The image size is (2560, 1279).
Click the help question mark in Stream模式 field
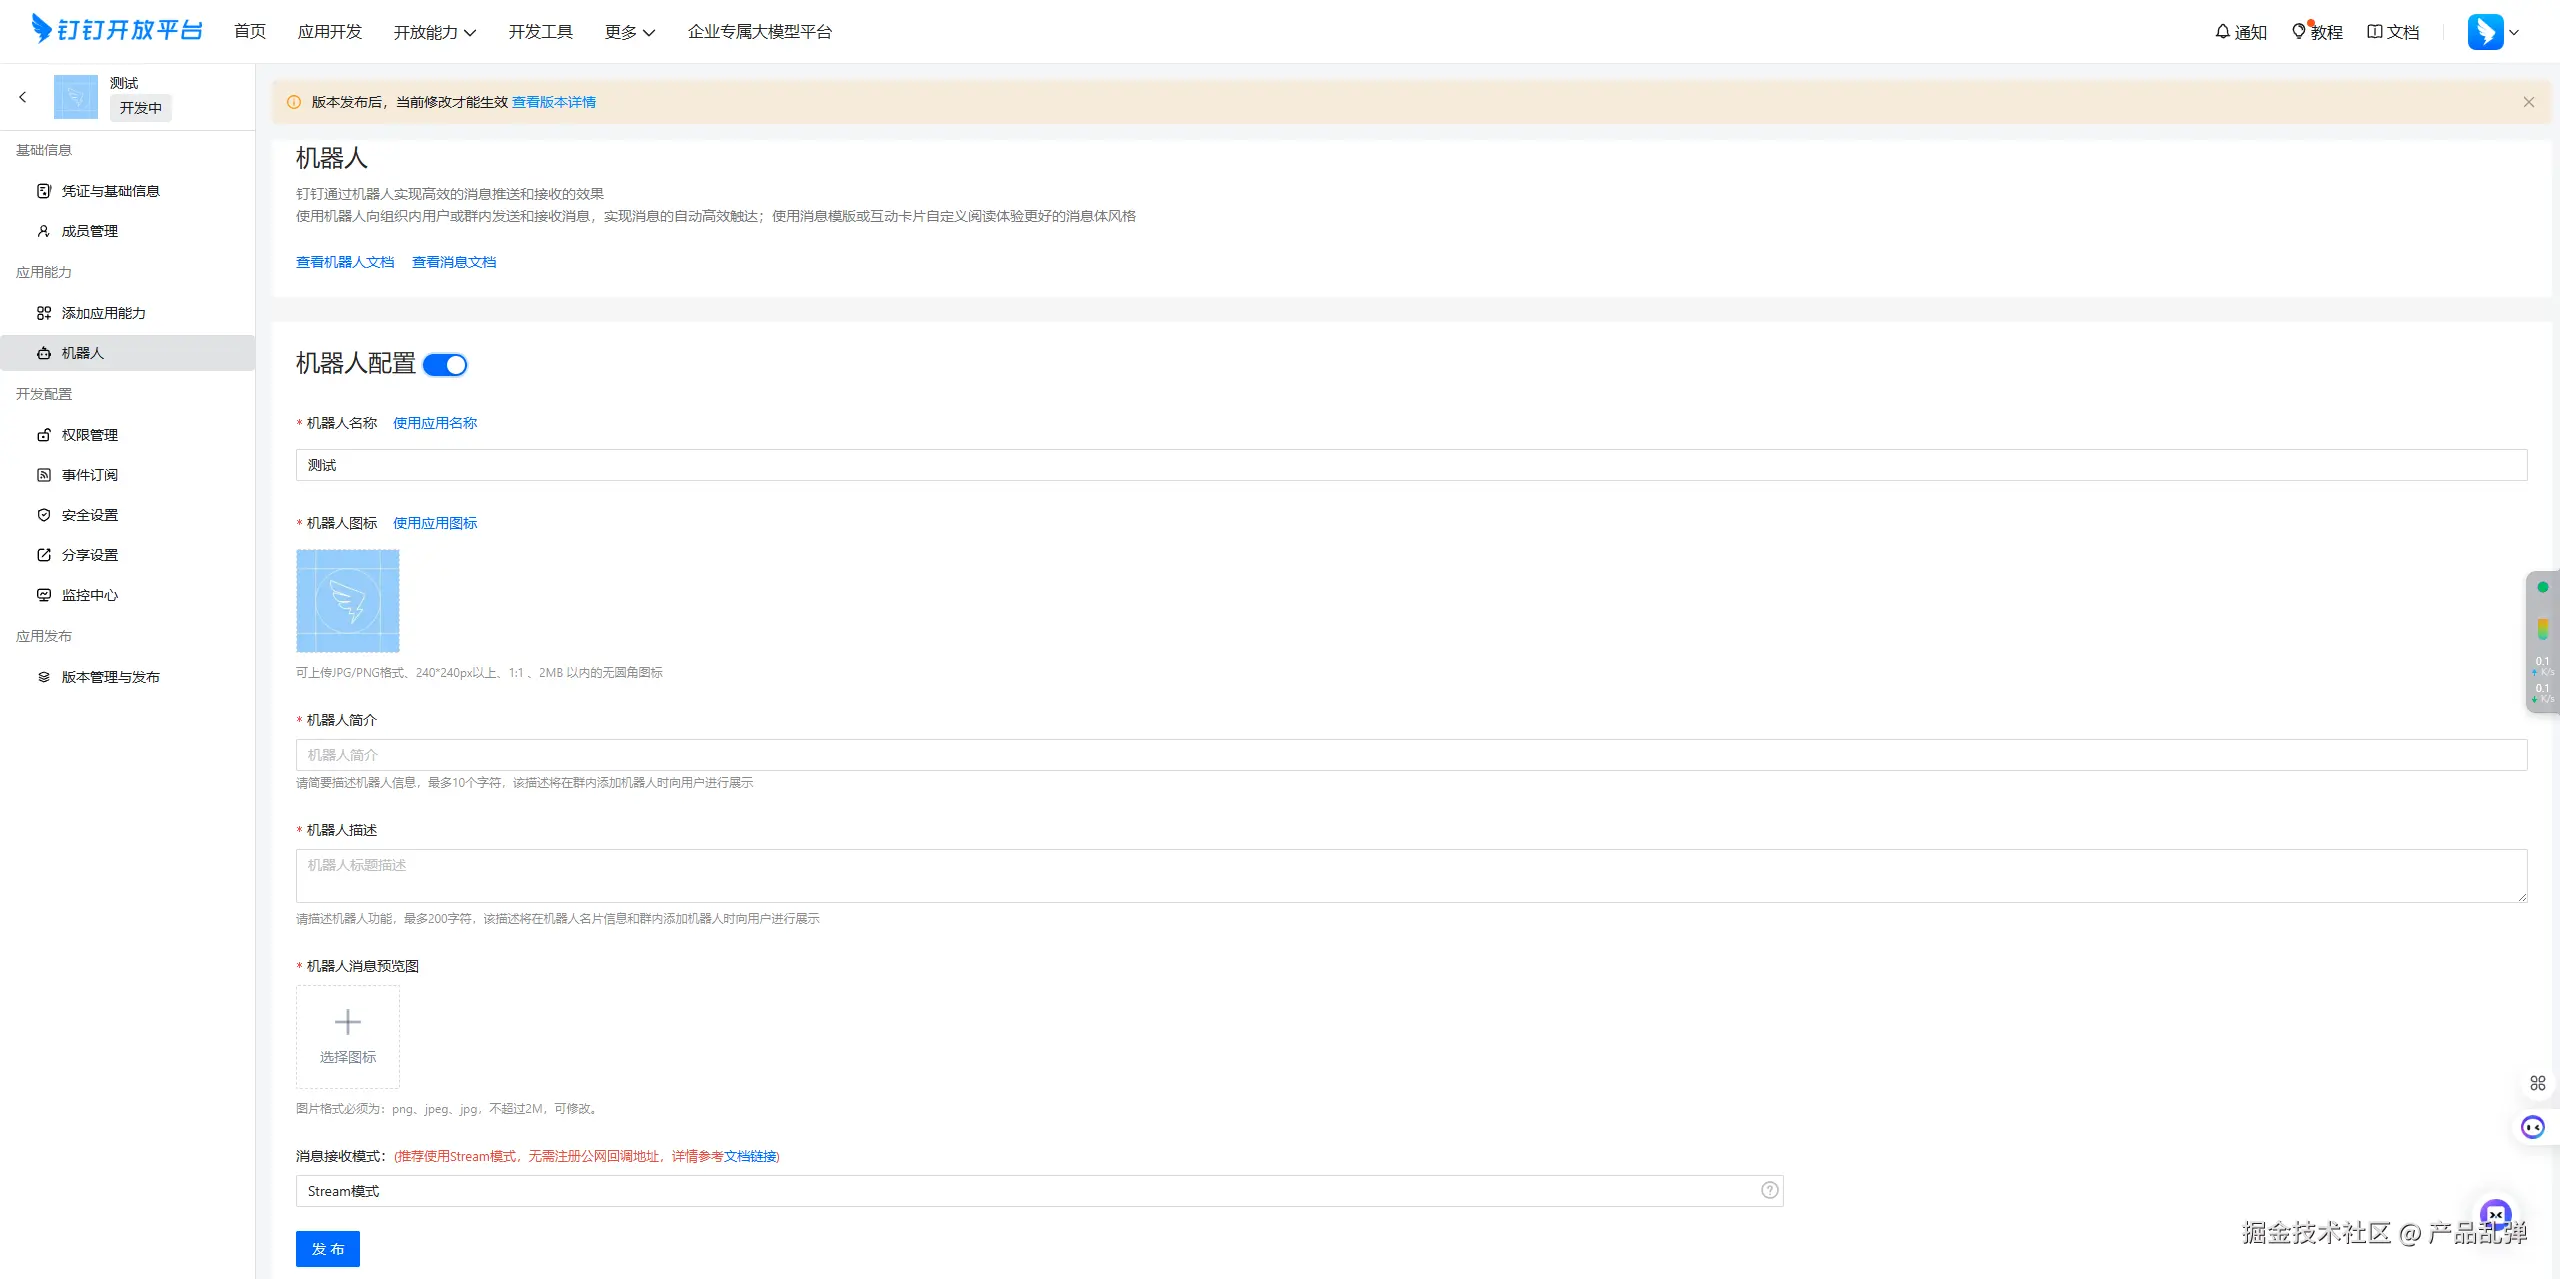tap(1769, 1190)
